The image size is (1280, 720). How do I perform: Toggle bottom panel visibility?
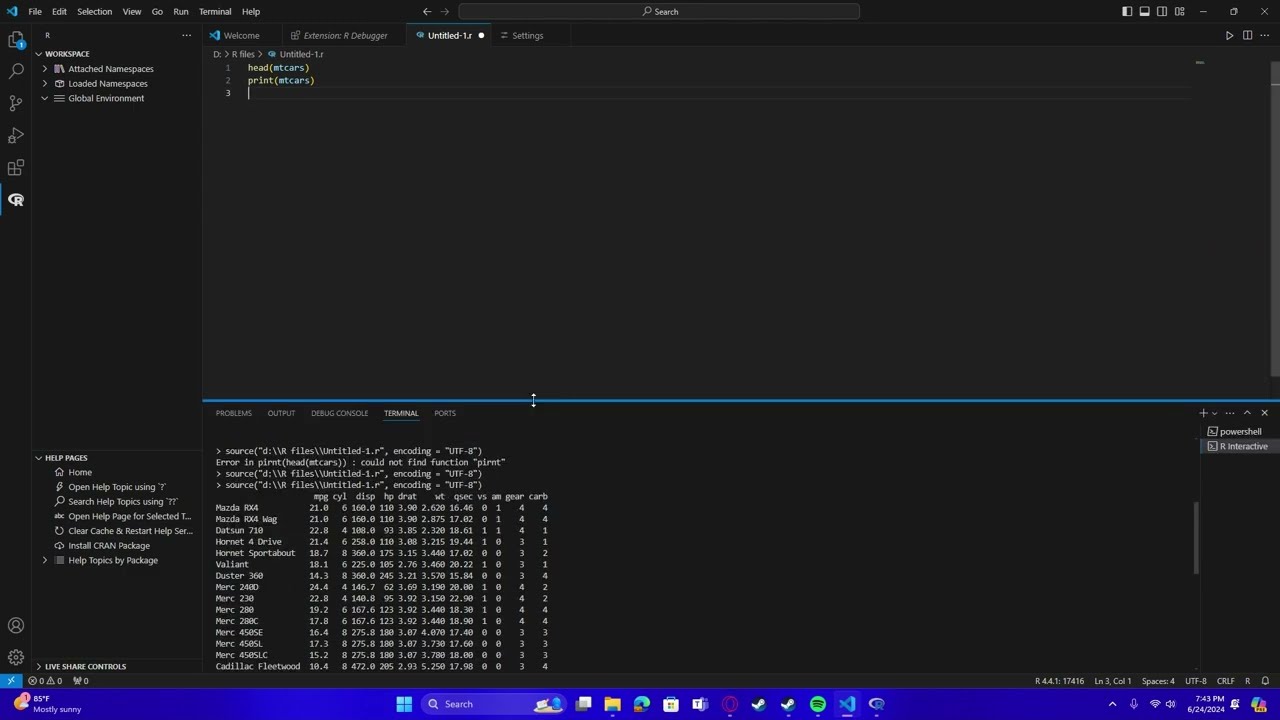(1145, 12)
